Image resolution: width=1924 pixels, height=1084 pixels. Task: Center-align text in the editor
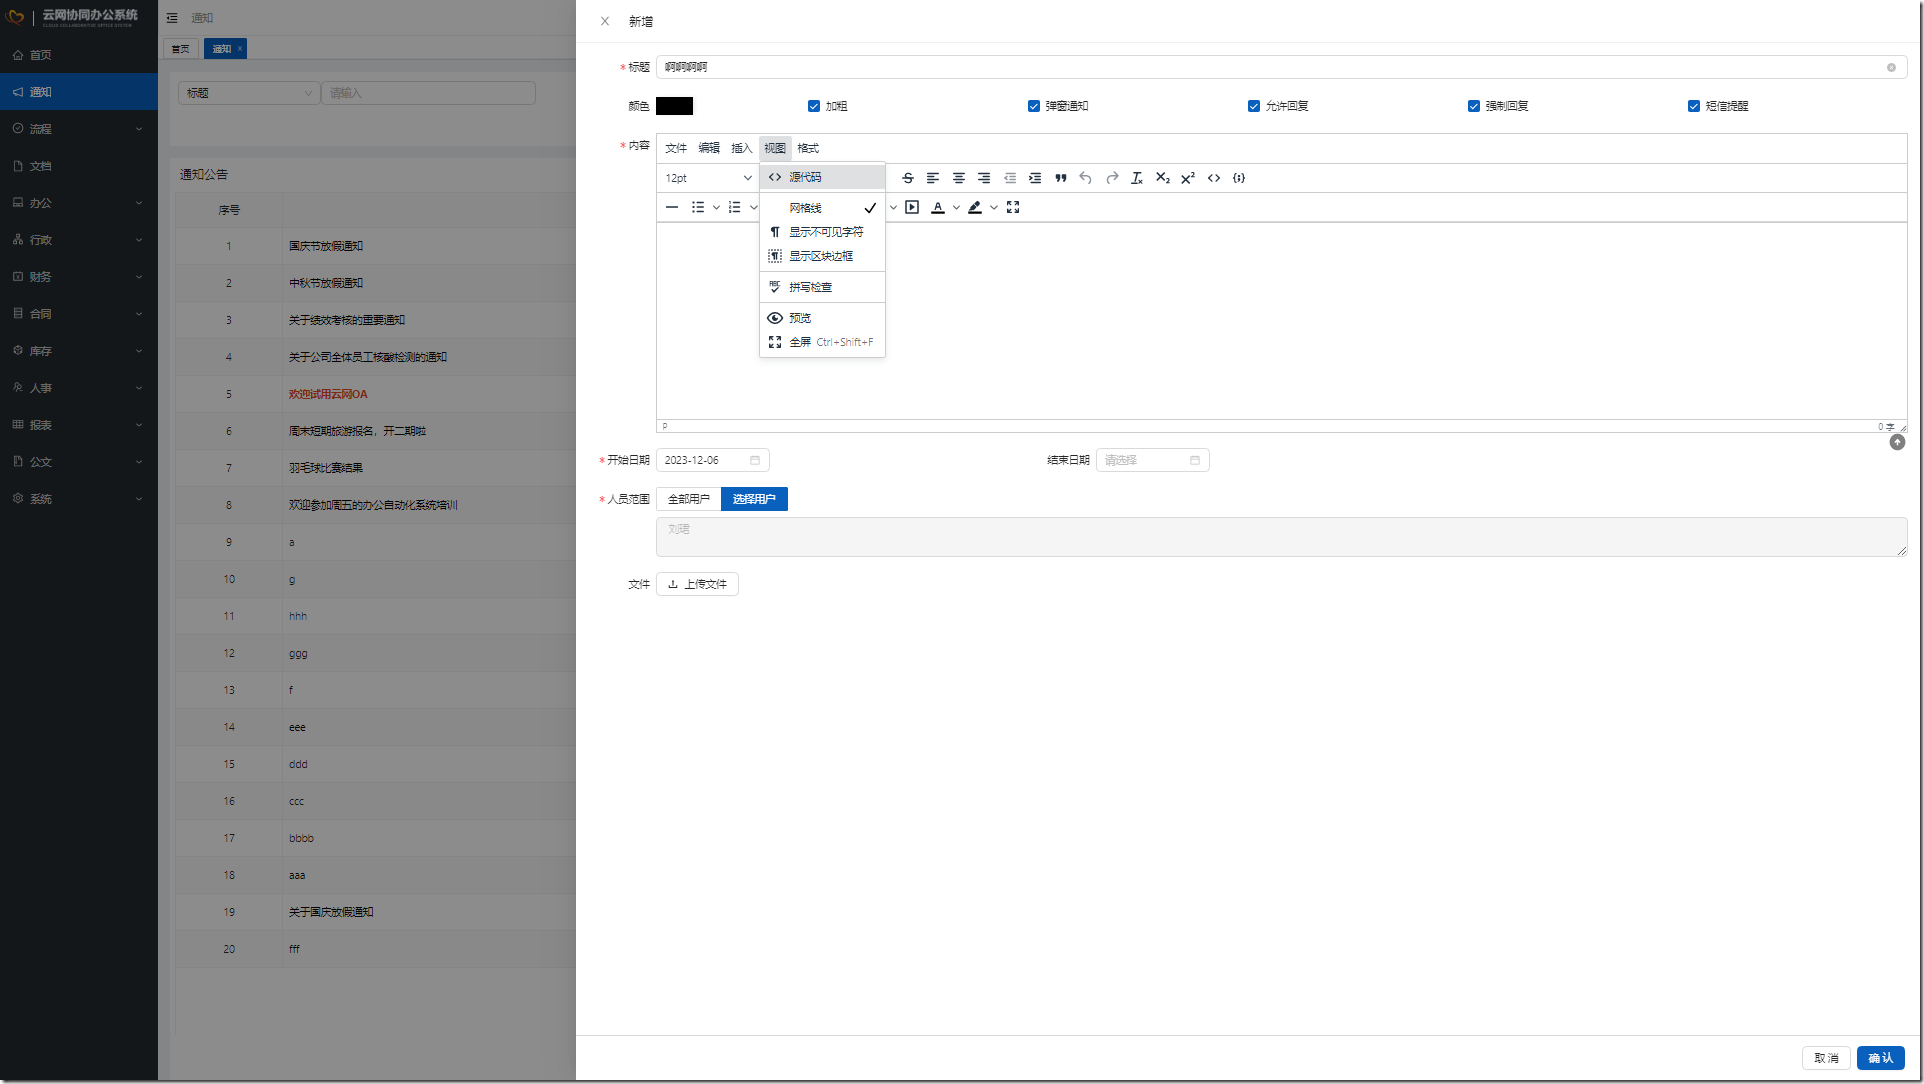[x=958, y=178]
